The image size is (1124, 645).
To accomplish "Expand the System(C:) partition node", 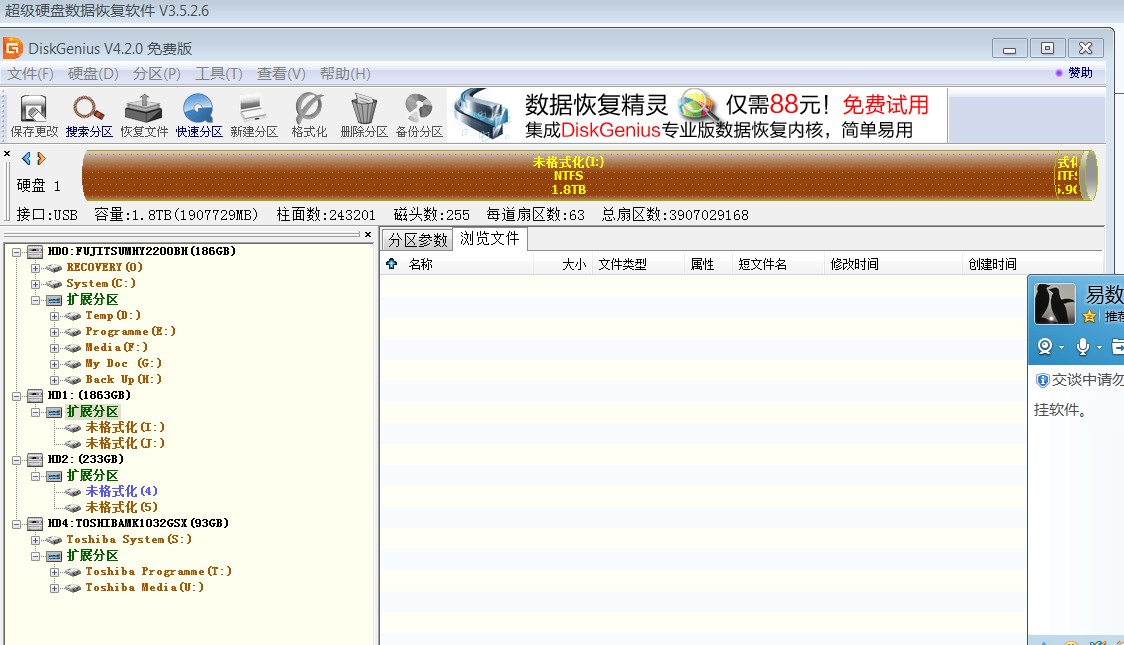I will click(x=35, y=284).
